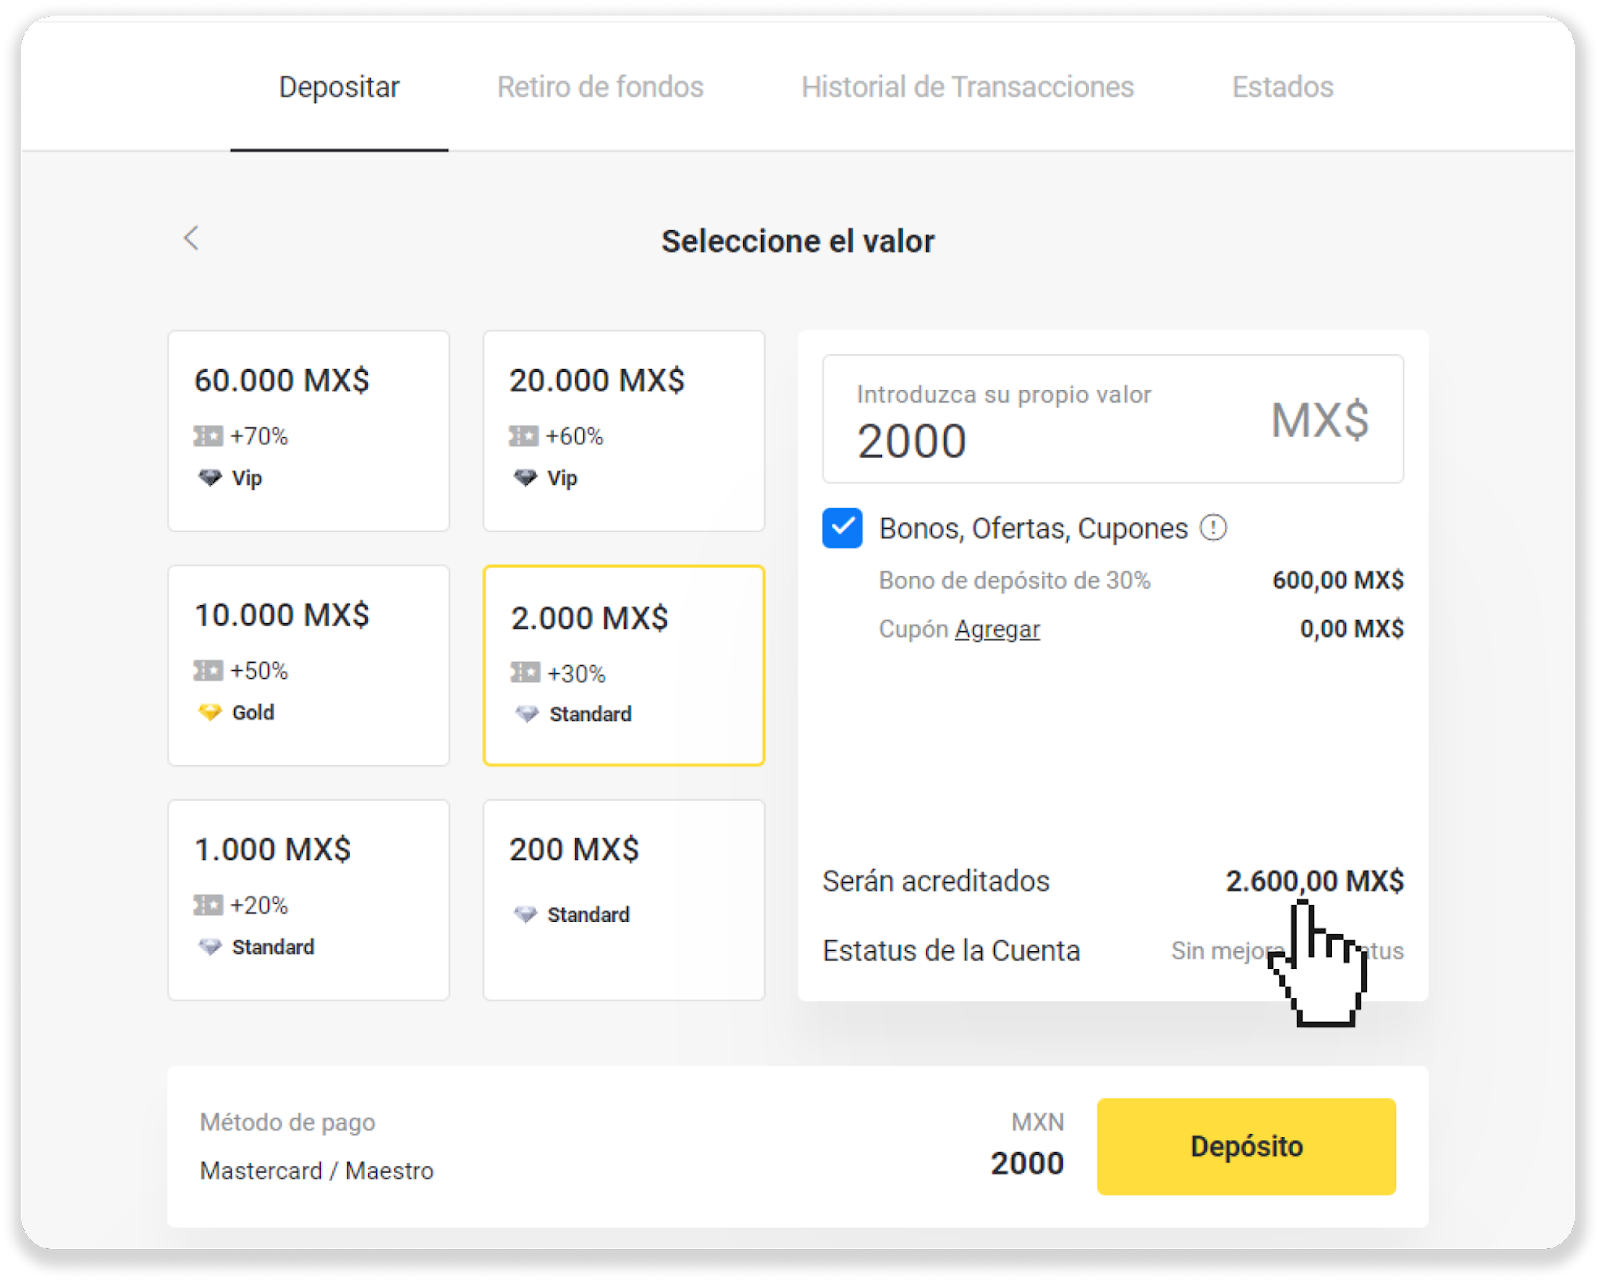Click the Agregar coupon link
Image resolution: width=1600 pixels, height=1280 pixels.
point(997,629)
